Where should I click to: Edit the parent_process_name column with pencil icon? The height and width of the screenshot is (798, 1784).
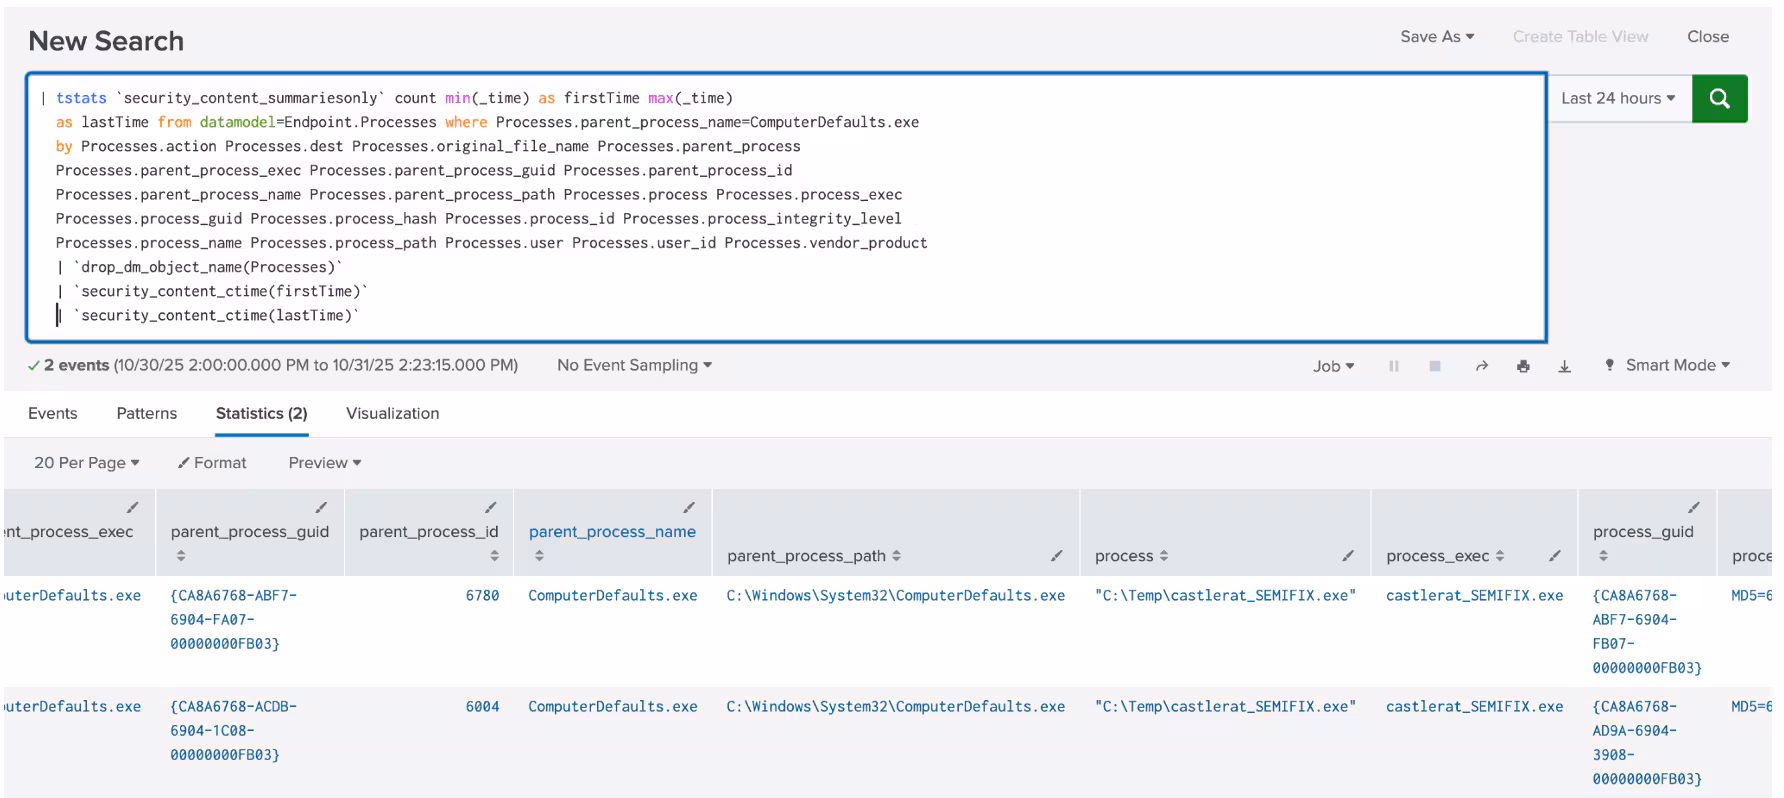(689, 508)
